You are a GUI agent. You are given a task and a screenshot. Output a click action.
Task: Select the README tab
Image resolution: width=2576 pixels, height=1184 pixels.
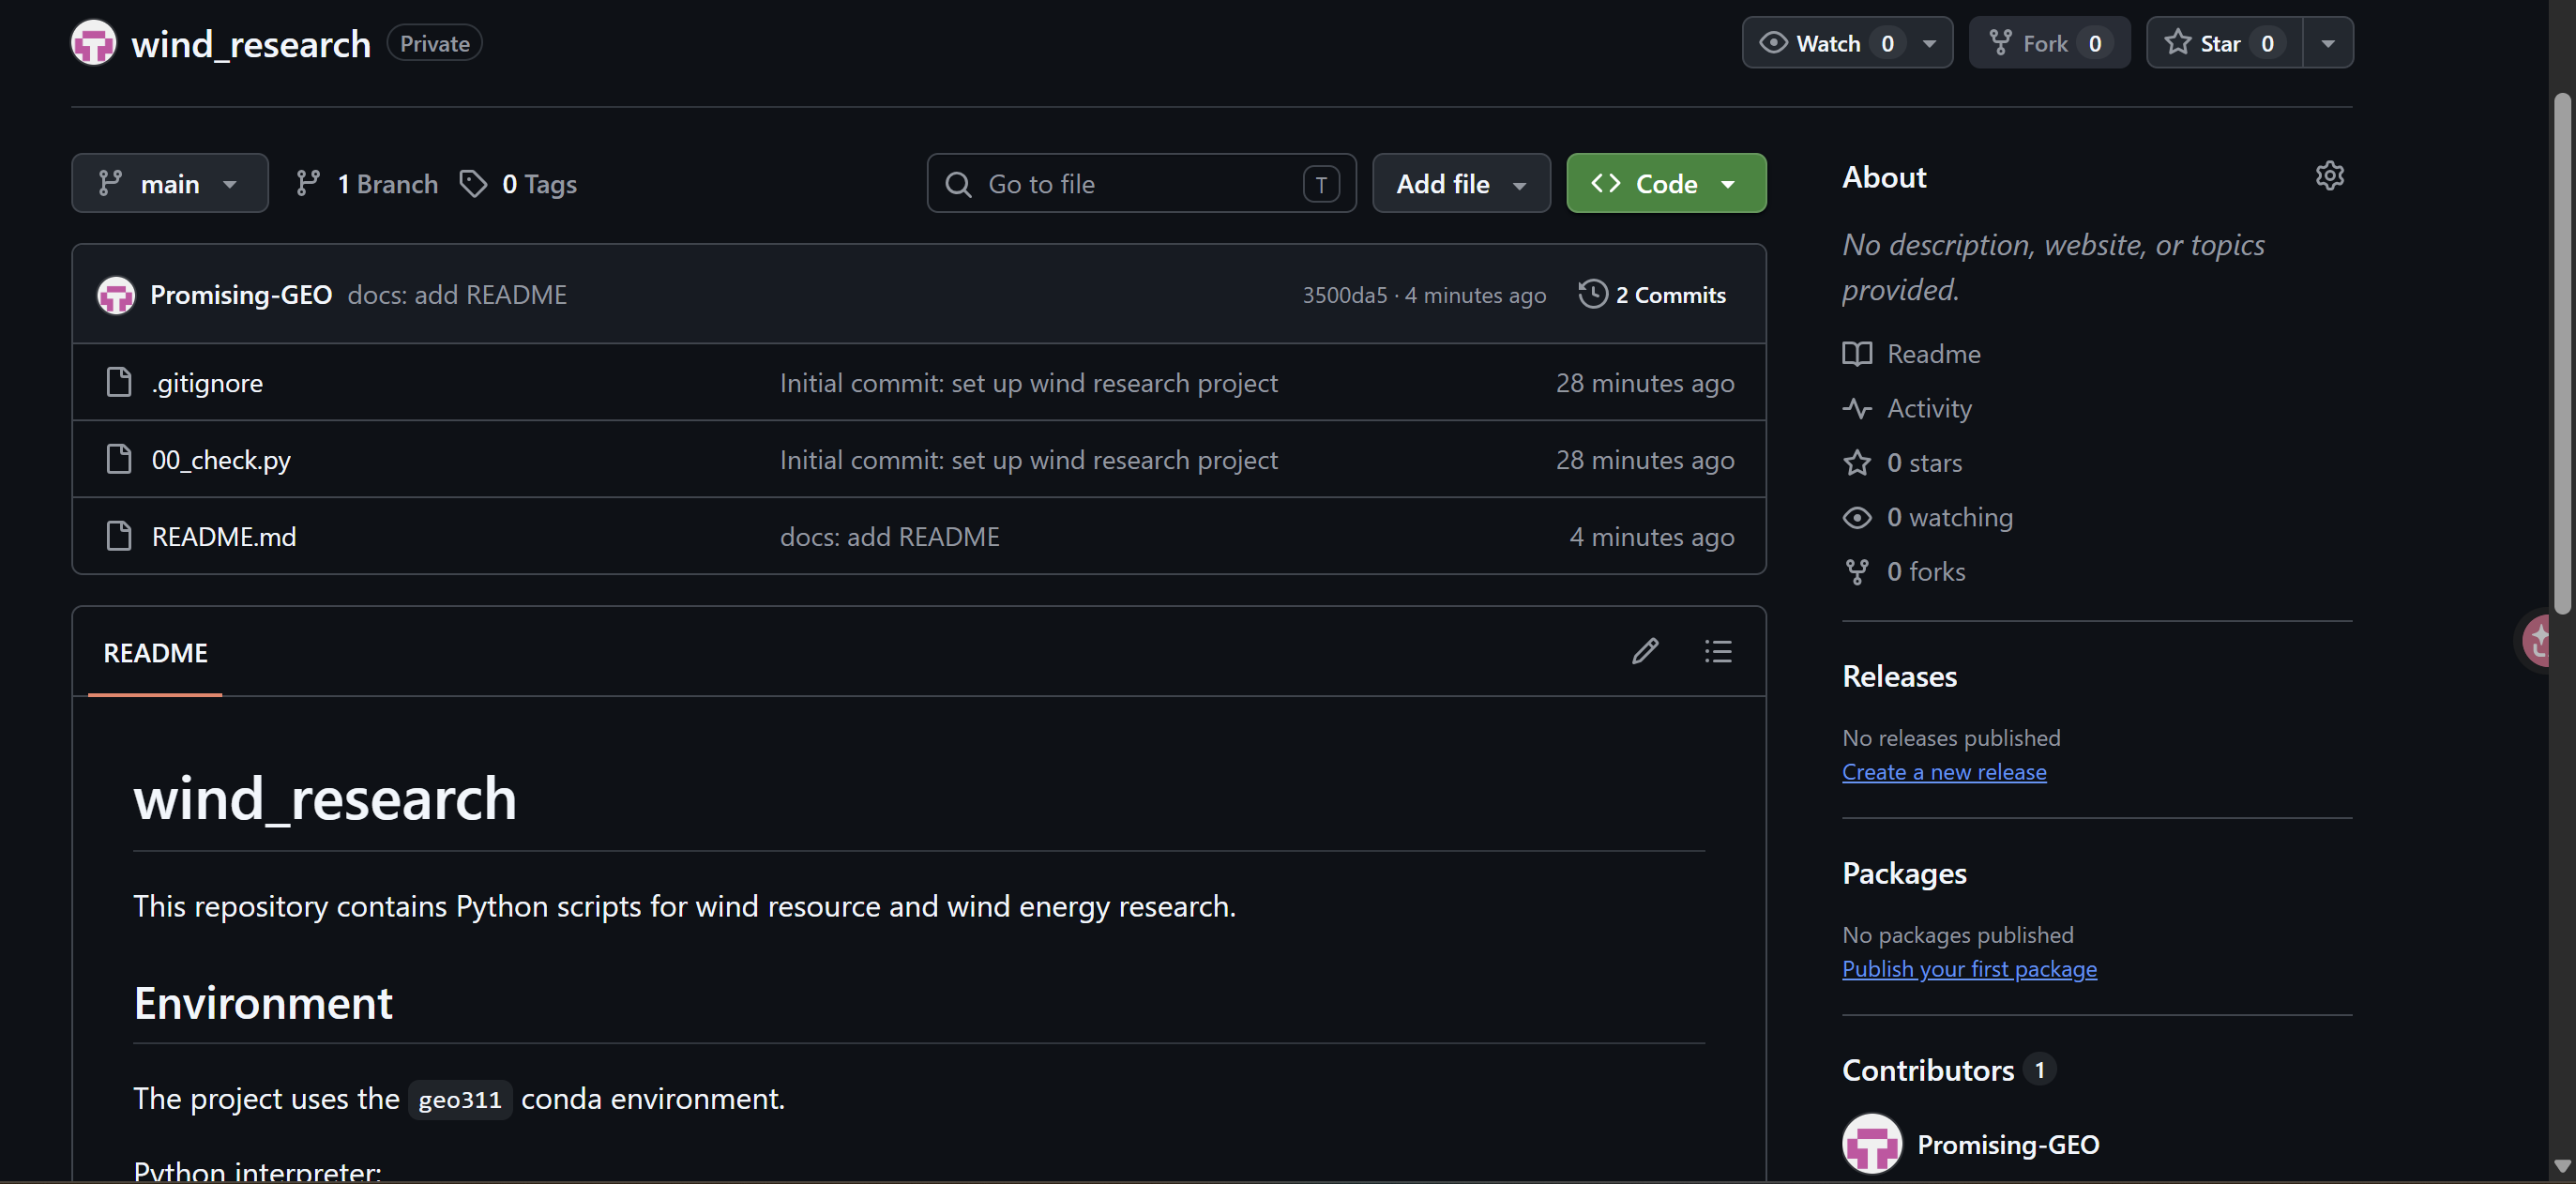pyautogui.click(x=155, y=652)
